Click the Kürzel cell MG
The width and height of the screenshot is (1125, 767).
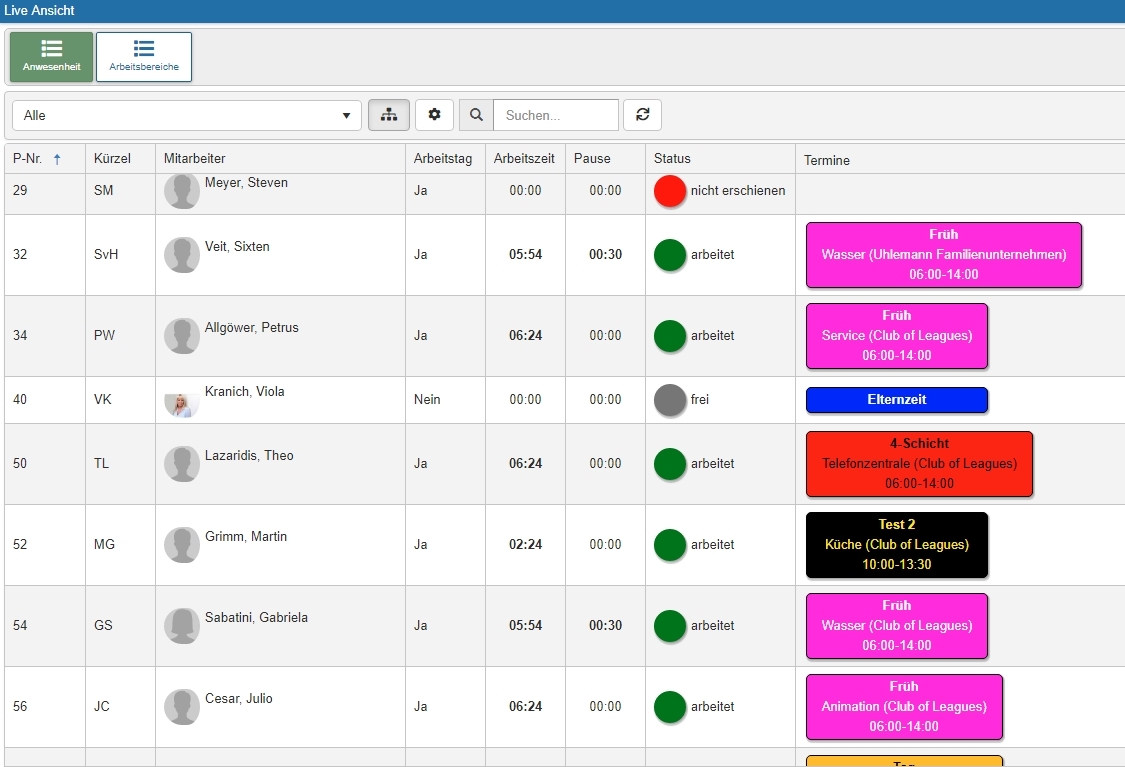tap(104, 545)
